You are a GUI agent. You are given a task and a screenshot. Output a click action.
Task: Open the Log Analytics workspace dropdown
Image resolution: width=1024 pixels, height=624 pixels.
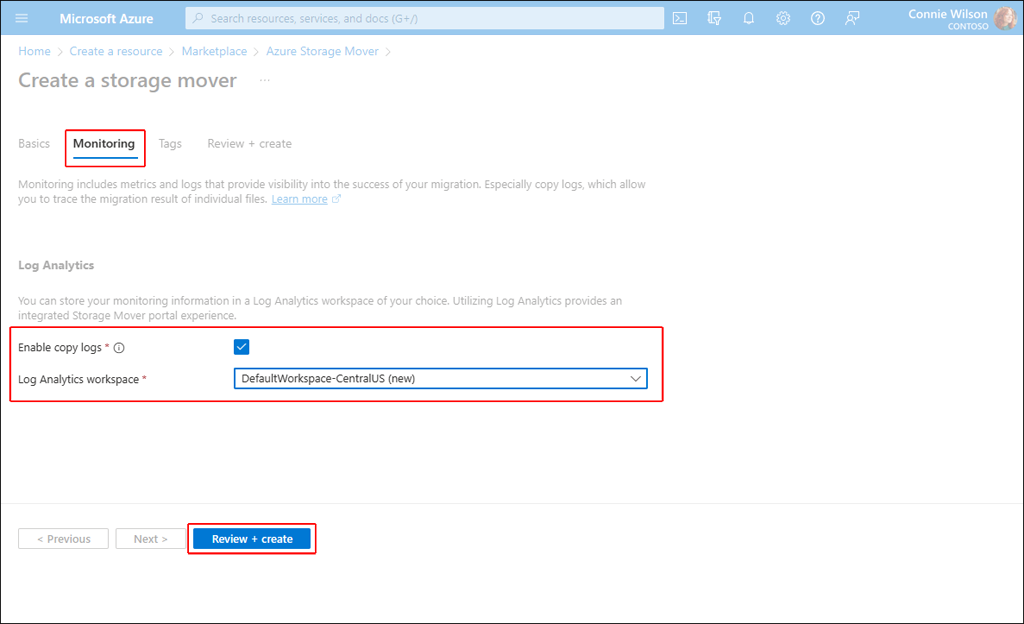pos(441,379)
